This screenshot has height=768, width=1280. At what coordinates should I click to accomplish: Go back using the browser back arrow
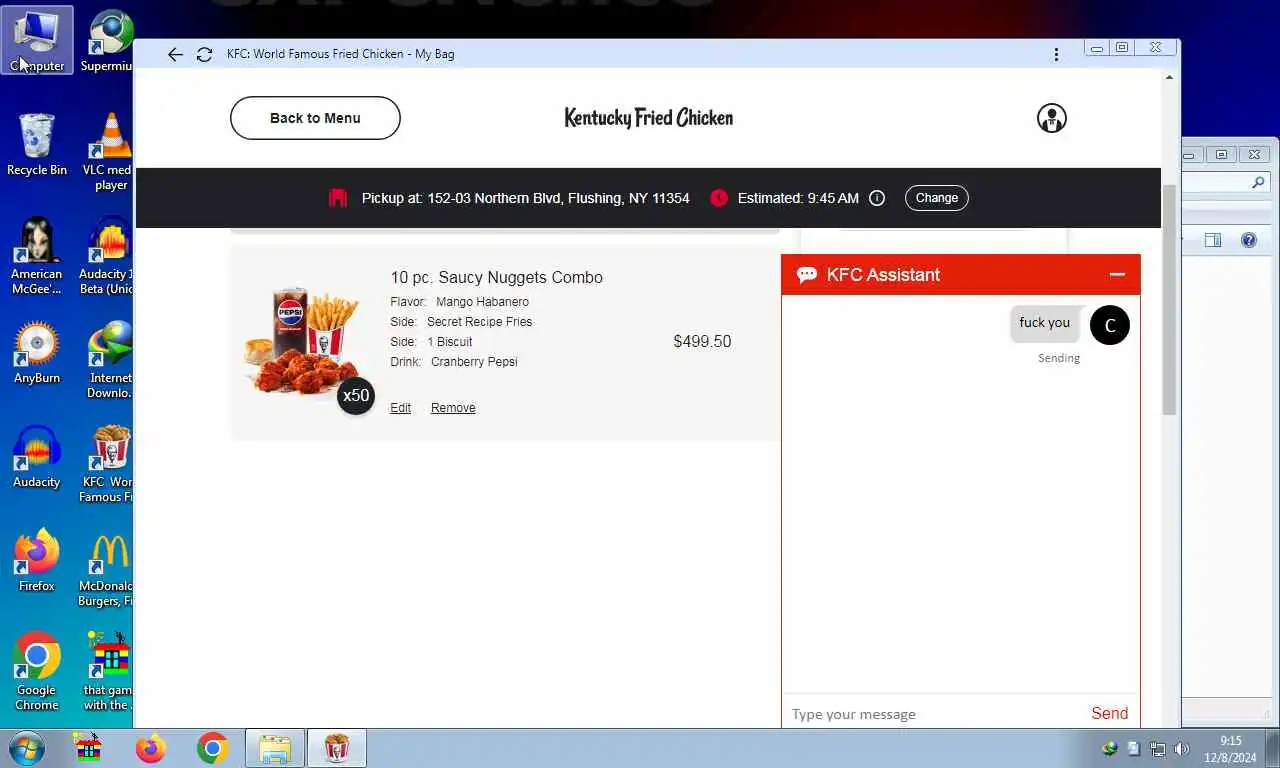pyautogui.click(x=175, y=54)
